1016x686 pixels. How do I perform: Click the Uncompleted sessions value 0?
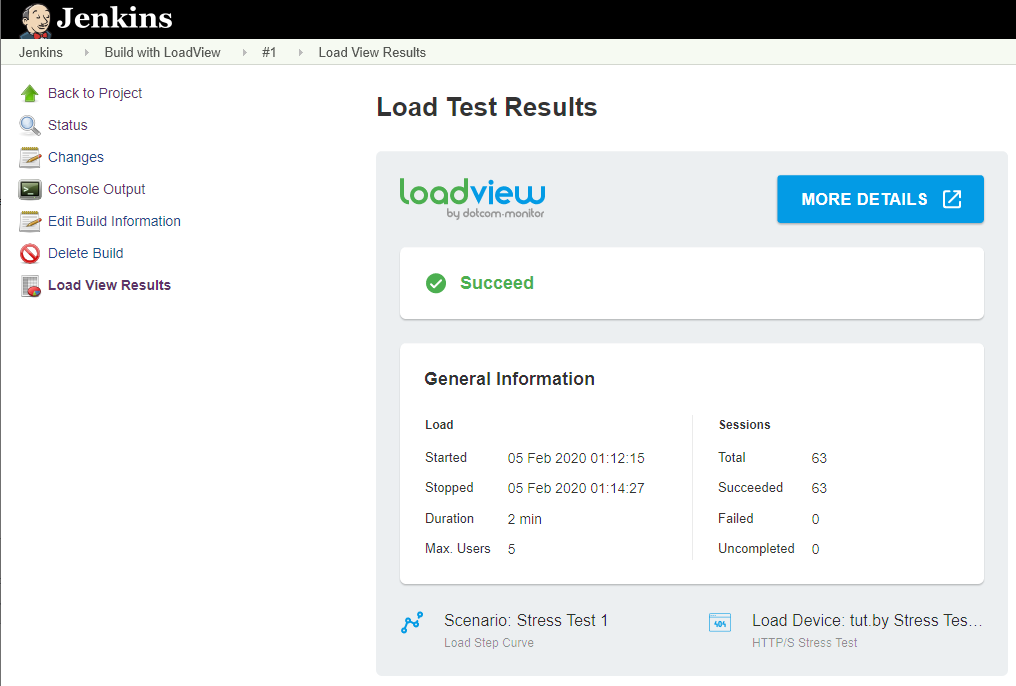coord(815,549)
